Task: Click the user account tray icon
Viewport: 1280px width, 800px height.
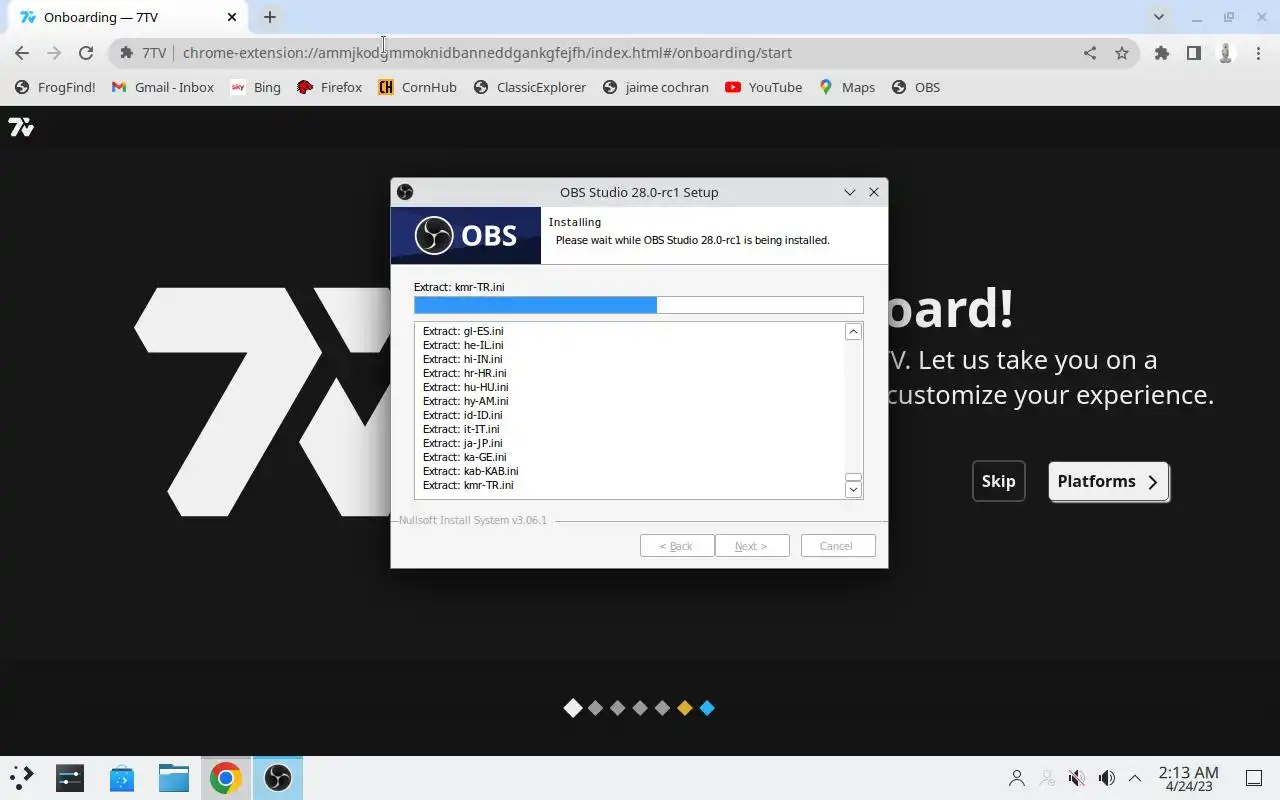Action: point(1017,778)
